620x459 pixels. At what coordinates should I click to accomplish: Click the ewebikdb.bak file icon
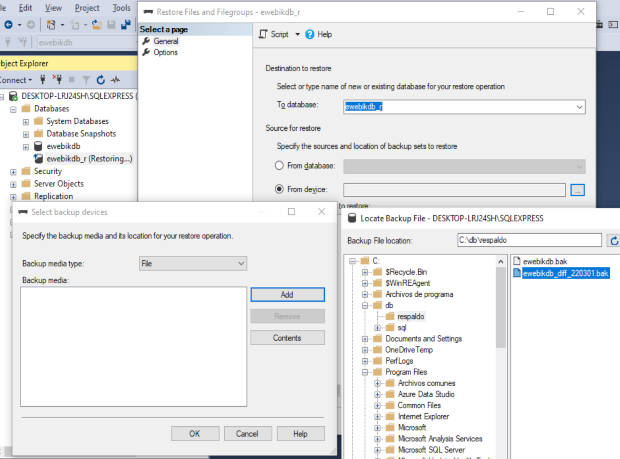pos(516,261)
